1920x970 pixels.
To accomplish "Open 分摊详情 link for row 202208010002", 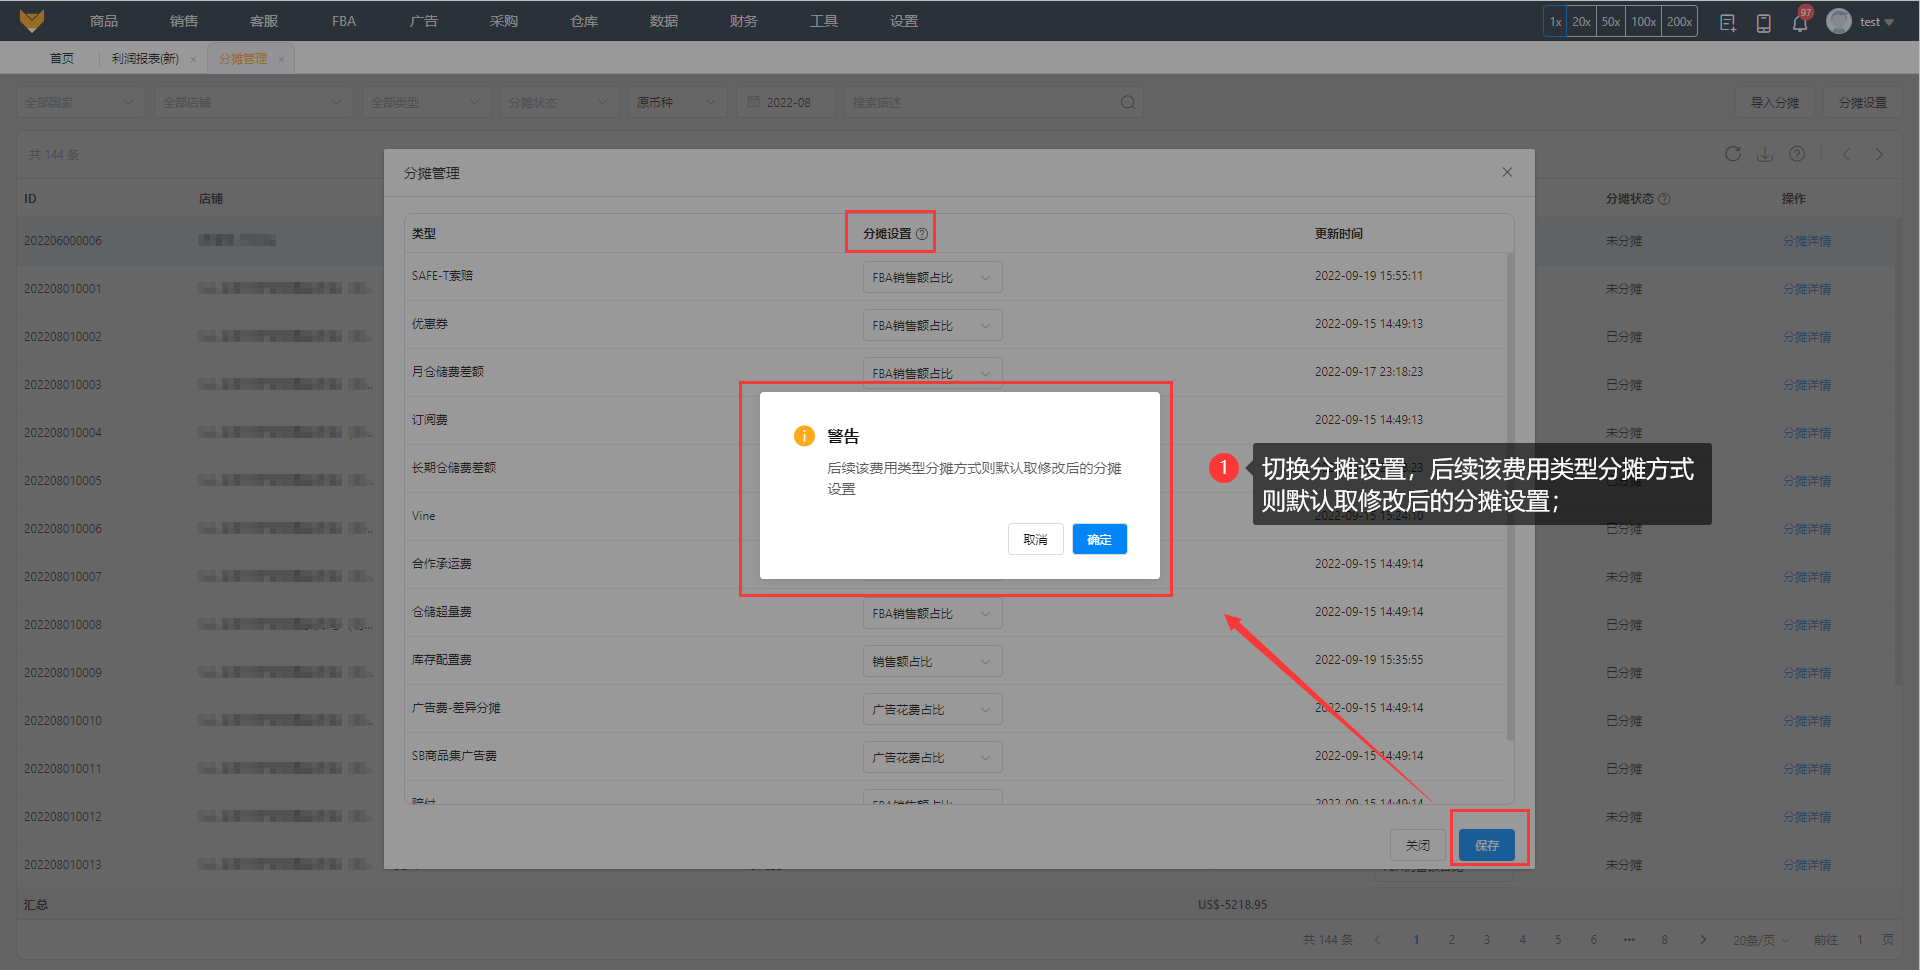I will click(1807, 337).
